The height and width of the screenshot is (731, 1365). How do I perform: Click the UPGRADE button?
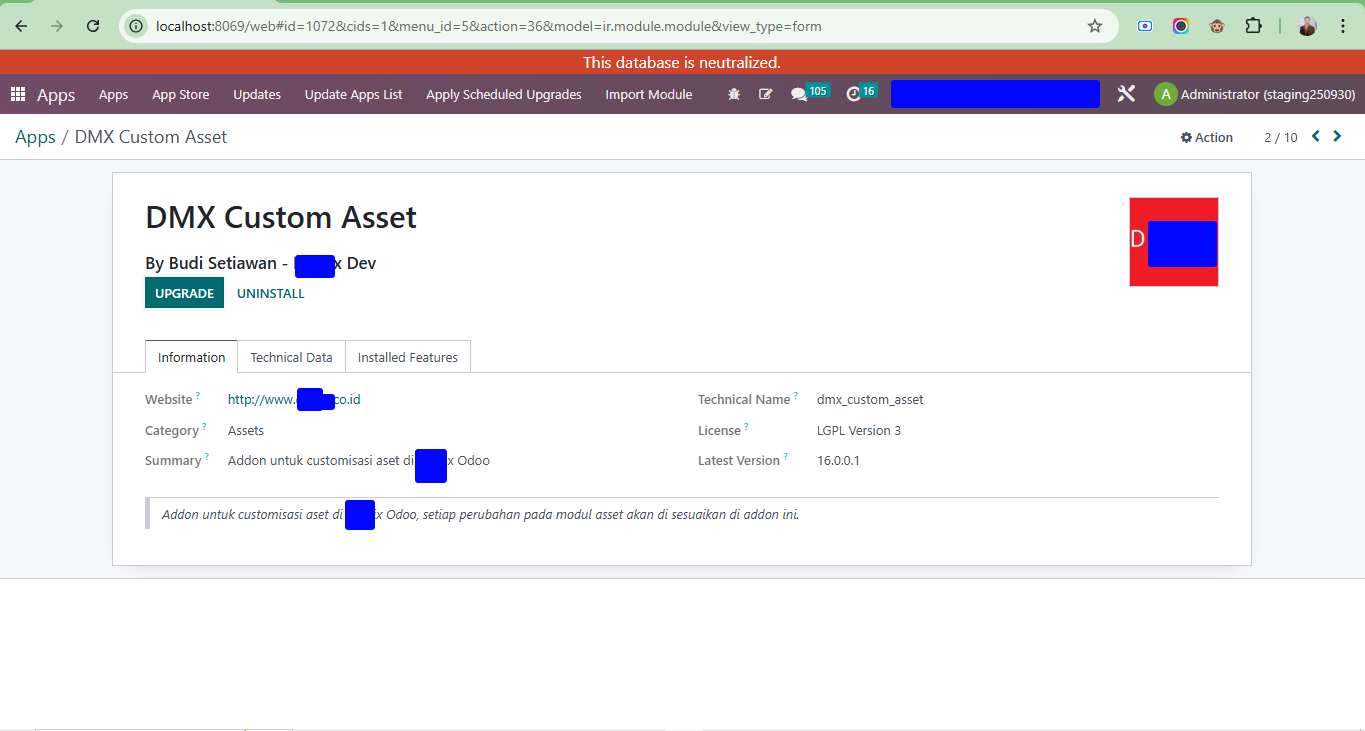pos(184,293)
